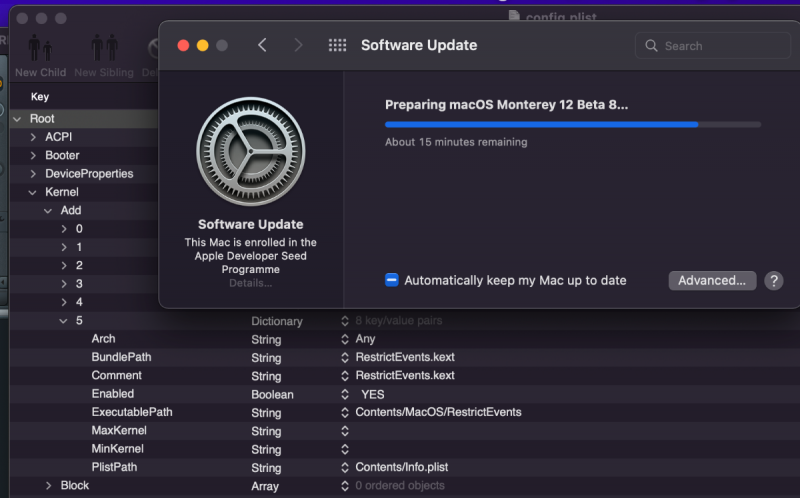
Task: Open Details... link under Seed Programme
Action: point(251,283)
